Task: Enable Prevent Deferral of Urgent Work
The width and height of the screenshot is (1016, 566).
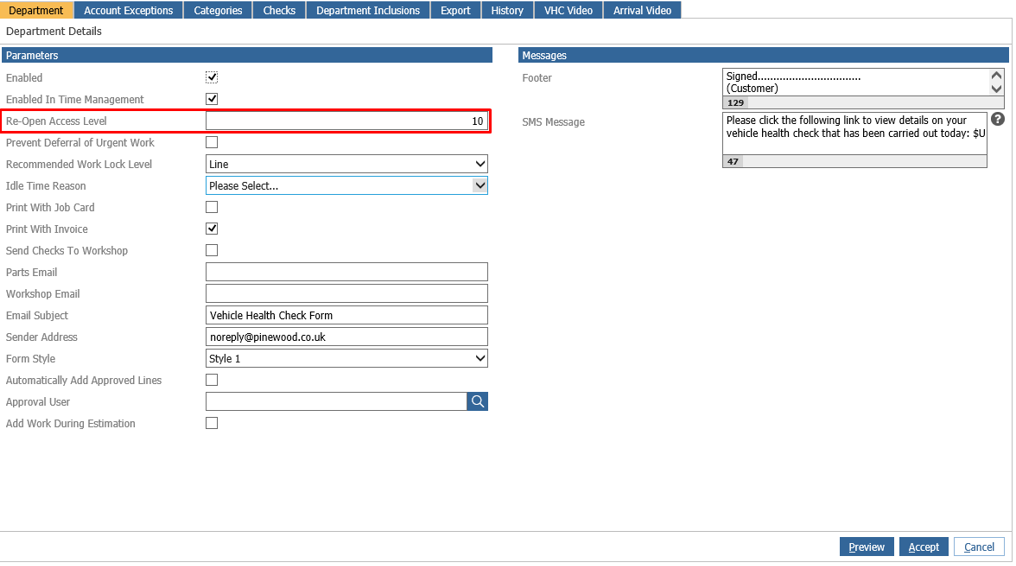Action: click(211, 142)
